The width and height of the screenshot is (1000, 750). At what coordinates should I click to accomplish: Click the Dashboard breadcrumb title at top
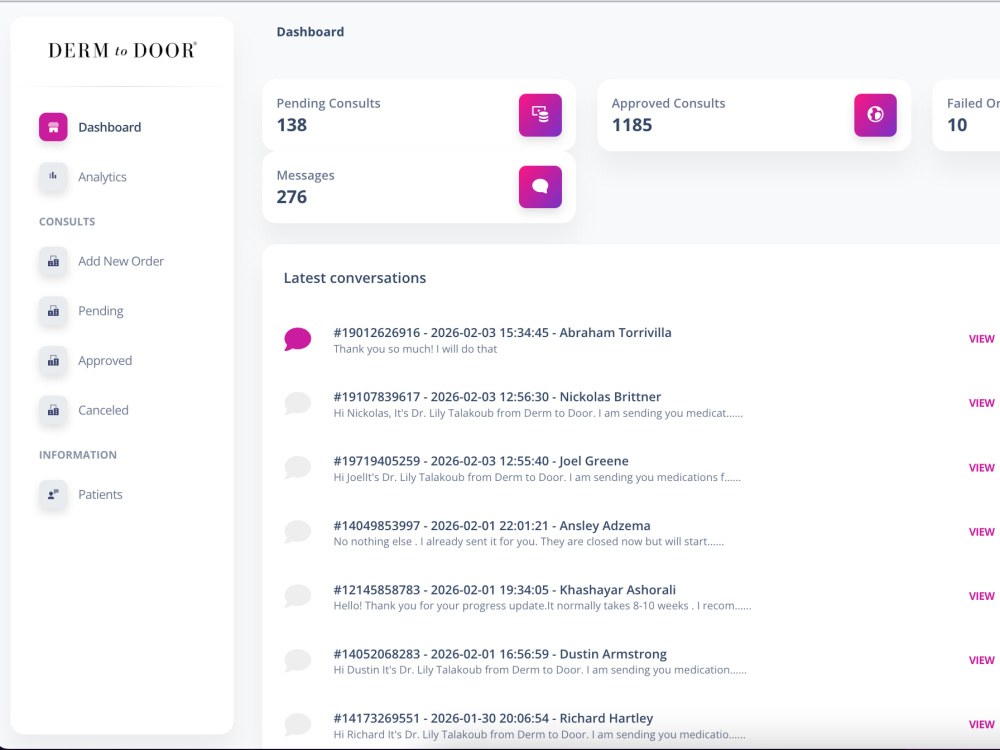pyautogui.click(x=310, y=32)
